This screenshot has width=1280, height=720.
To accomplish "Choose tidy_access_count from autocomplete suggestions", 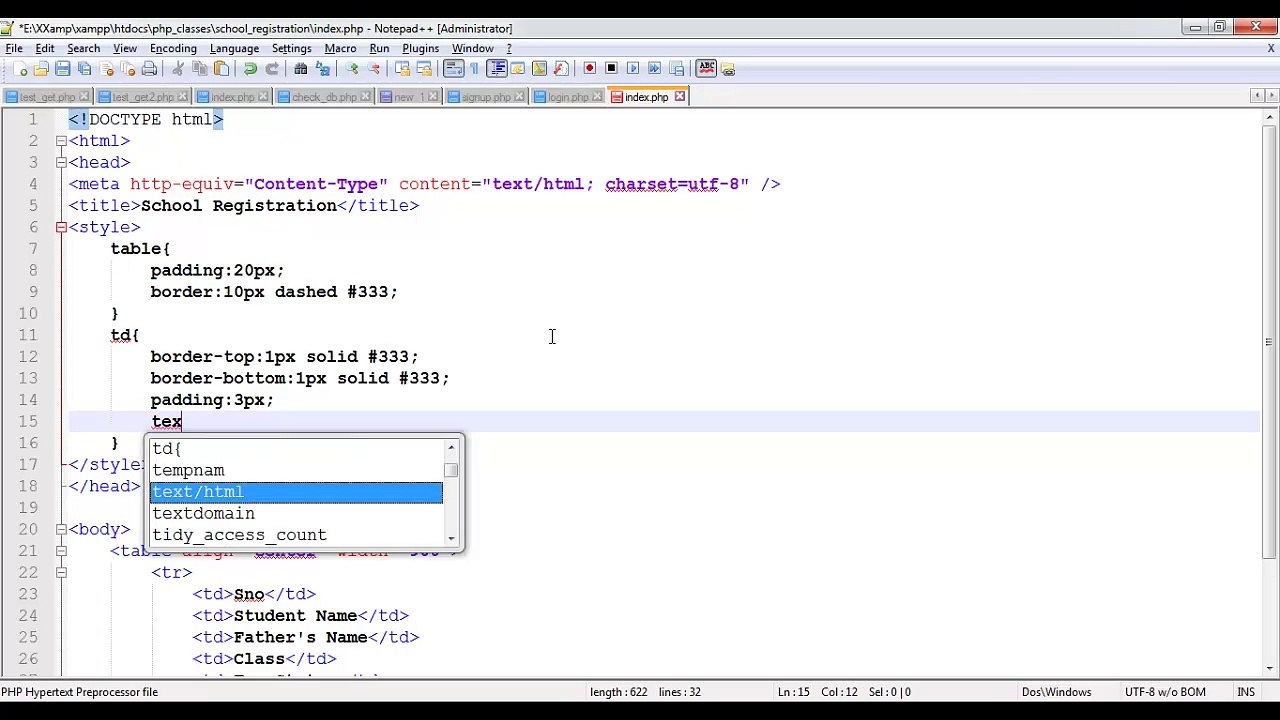I will coord(296,535).
